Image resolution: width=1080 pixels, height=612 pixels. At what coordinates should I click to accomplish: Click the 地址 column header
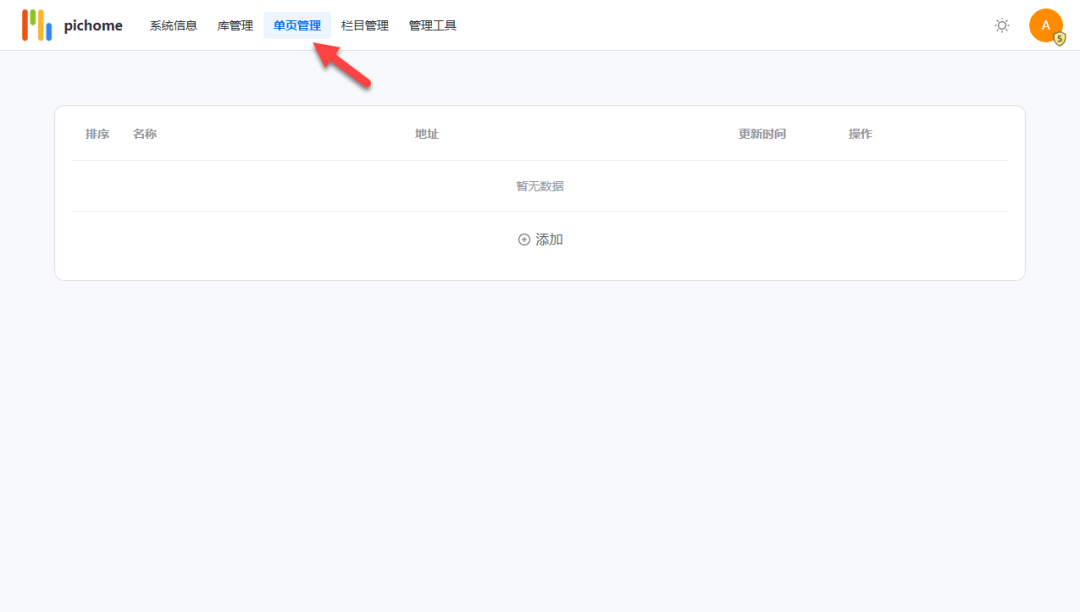pyautogui.click(x=426, y=133)
